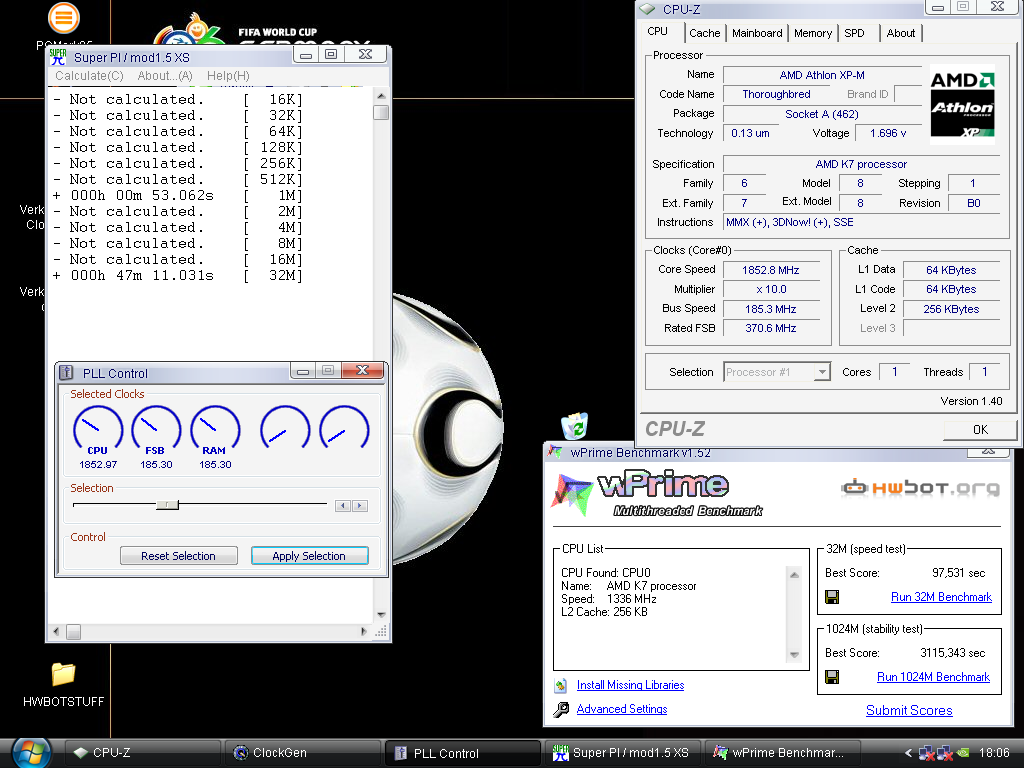Click the save icon for the 1024M score
The image size is (1024, 768).
(x=832, y=677)
